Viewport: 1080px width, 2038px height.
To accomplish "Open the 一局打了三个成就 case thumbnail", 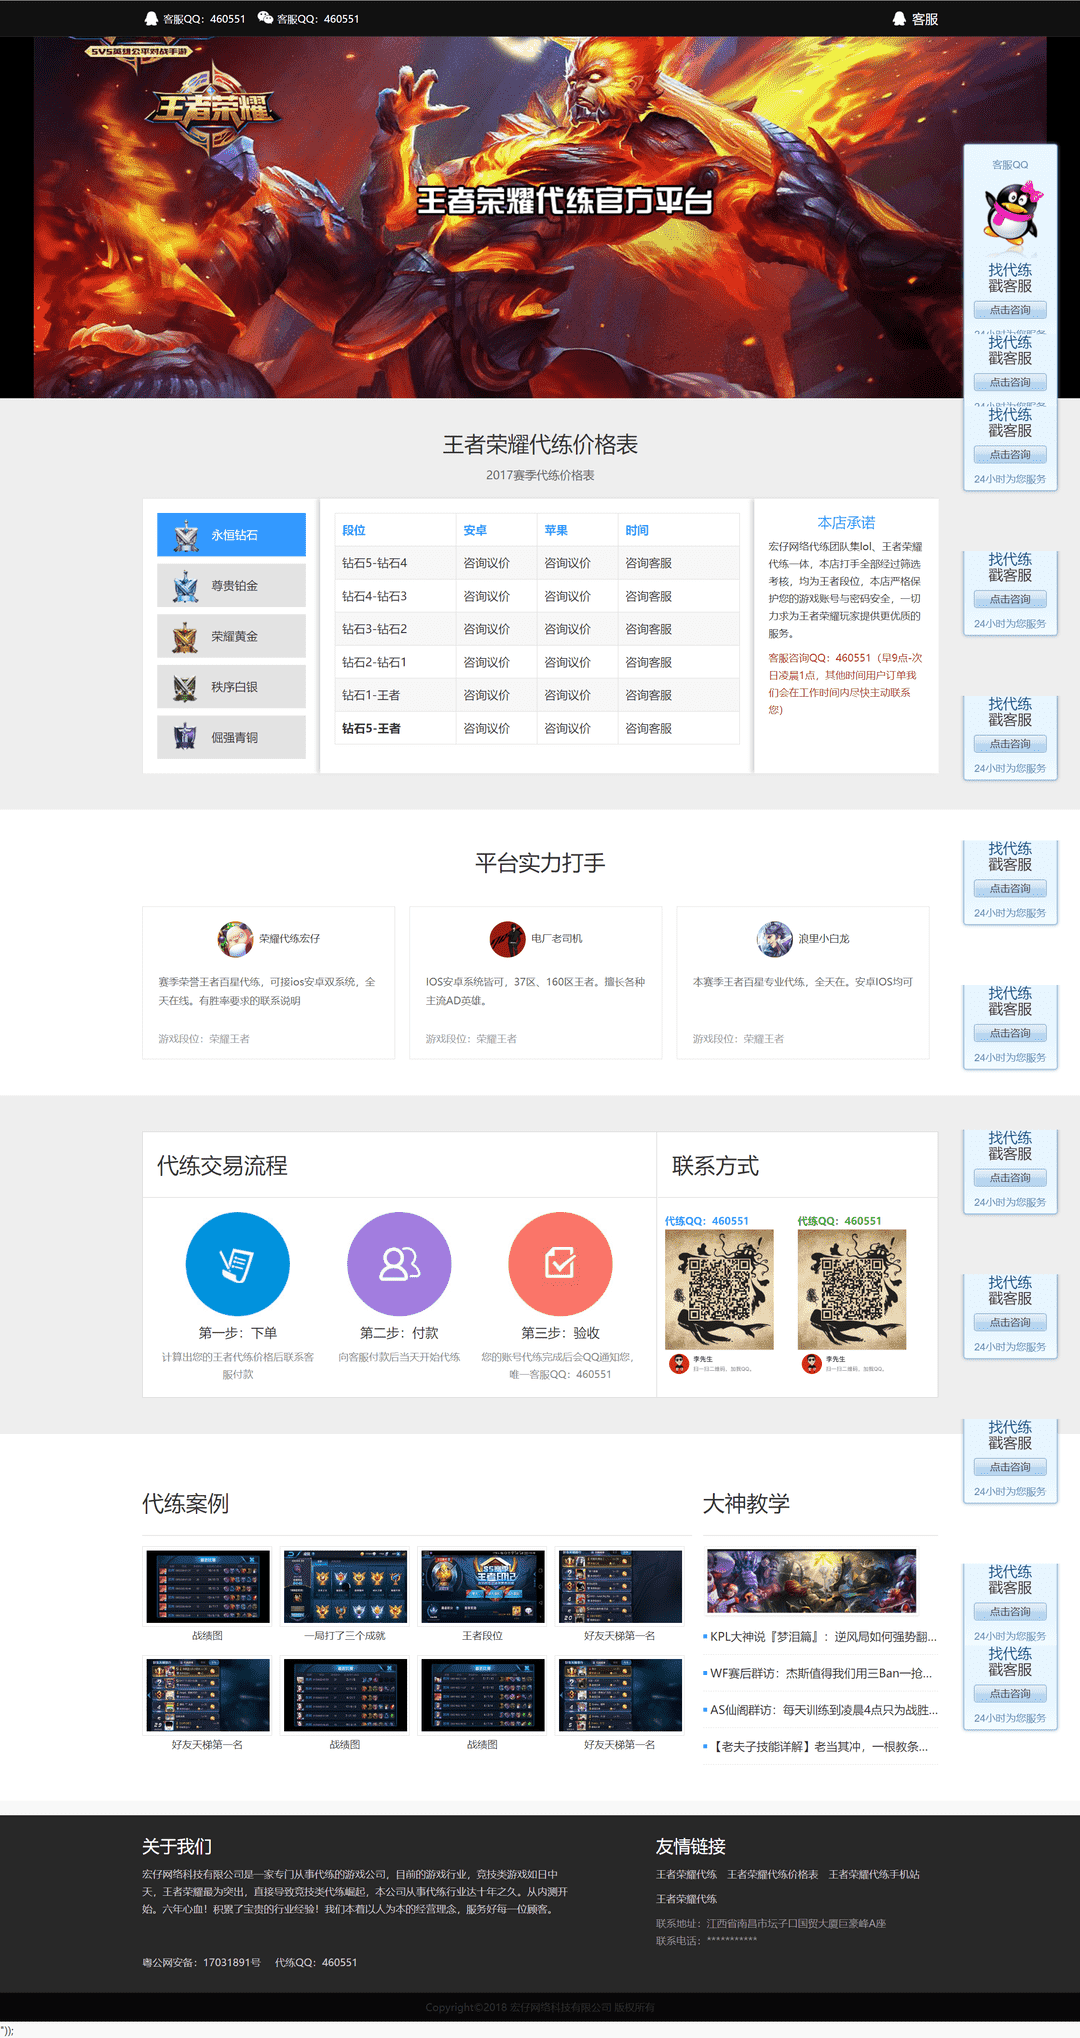I will [x=345, y=1586].
